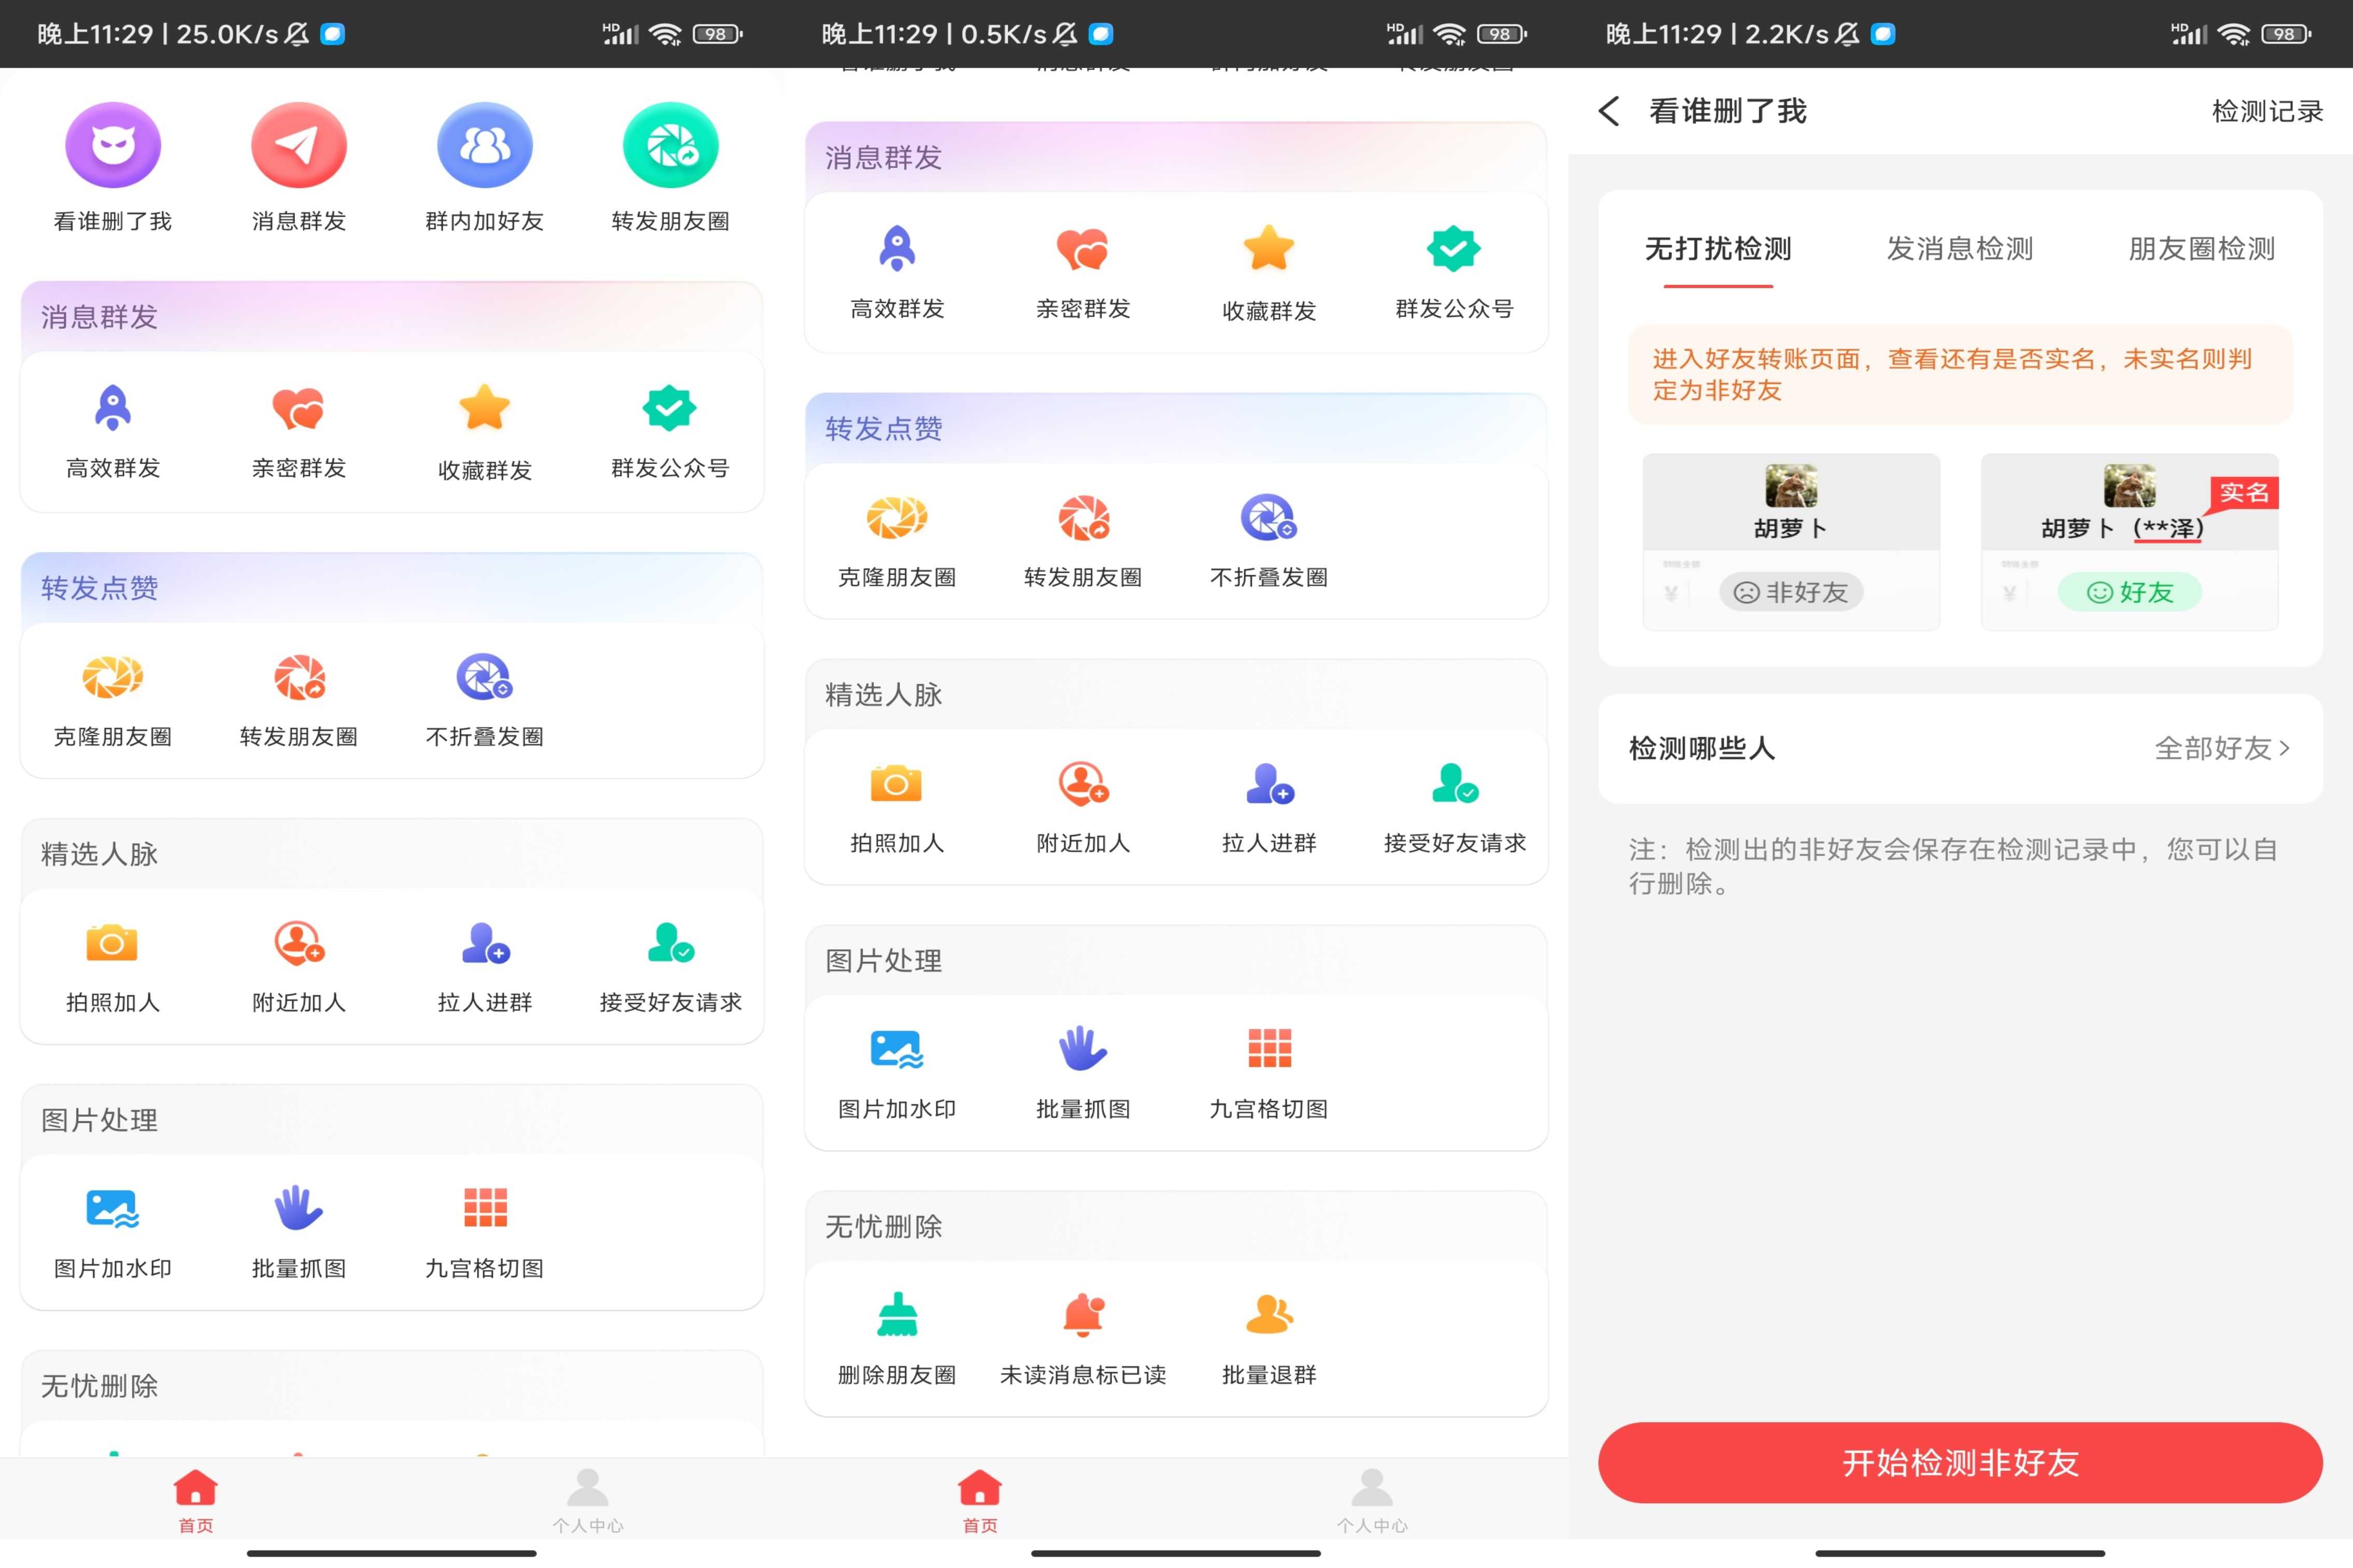Image resolution: width=2353 pixels, height=1568 pixels.
Task: Open the 胡萝卜 example card without 实名
Action: (1791, 542)
